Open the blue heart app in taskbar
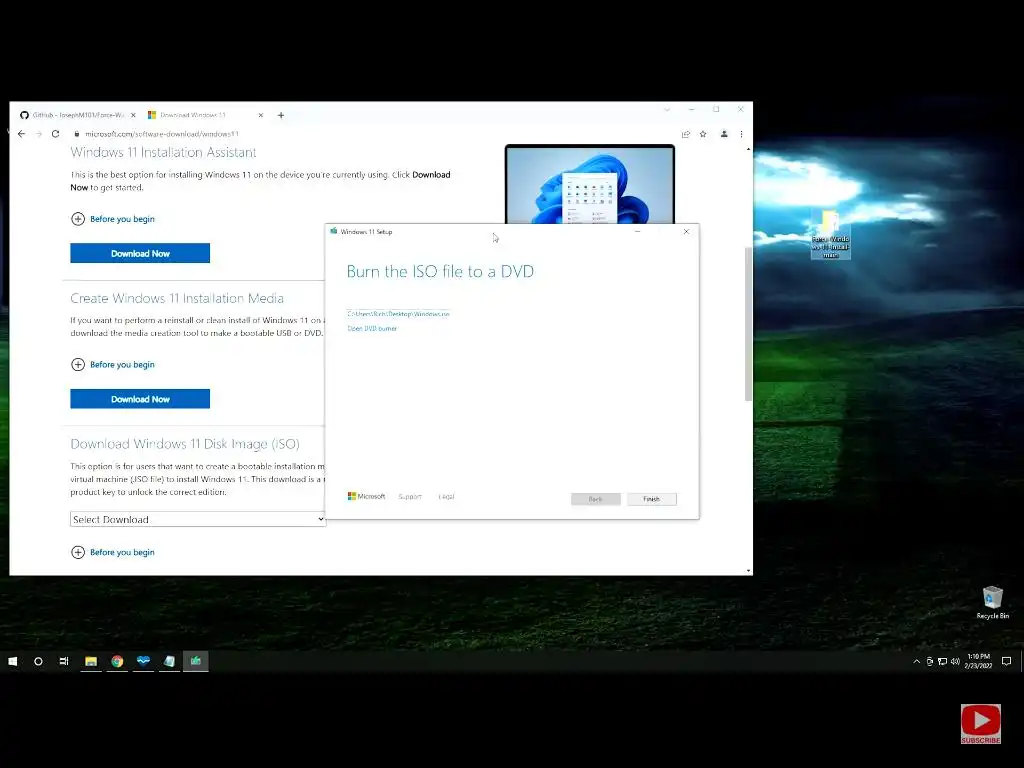Image resolution: width=1024 pixels, height=768 pixels. pyautogui.click(x=143, y=661)
